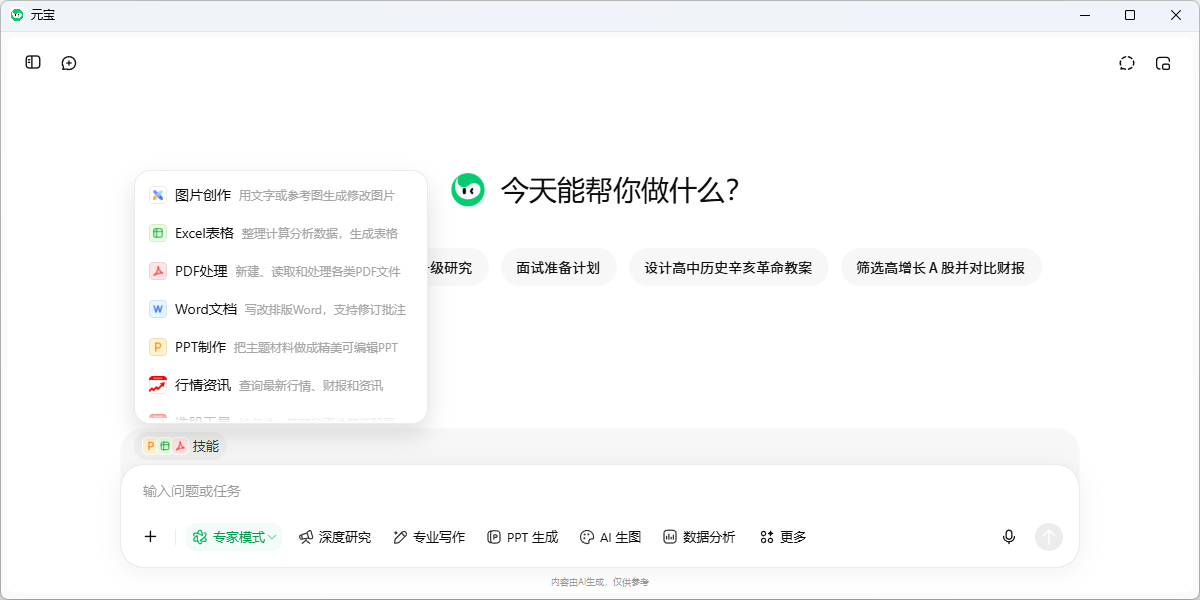Click the Yuanbao mascot logo beside the greeting
The width and height of the screenshot is (1200, 600).
[x=468, y=190]
